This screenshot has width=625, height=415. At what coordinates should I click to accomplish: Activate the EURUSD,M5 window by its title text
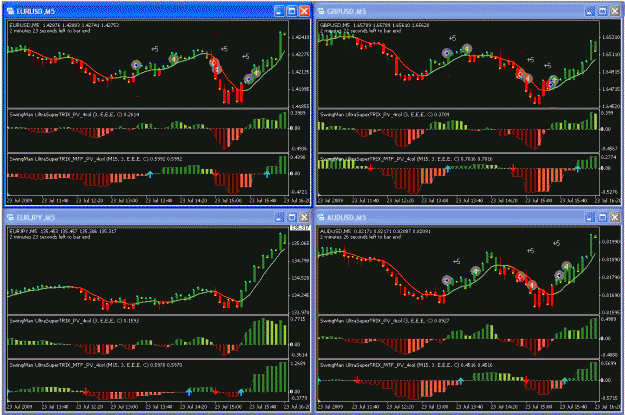[x=36, y=12]
